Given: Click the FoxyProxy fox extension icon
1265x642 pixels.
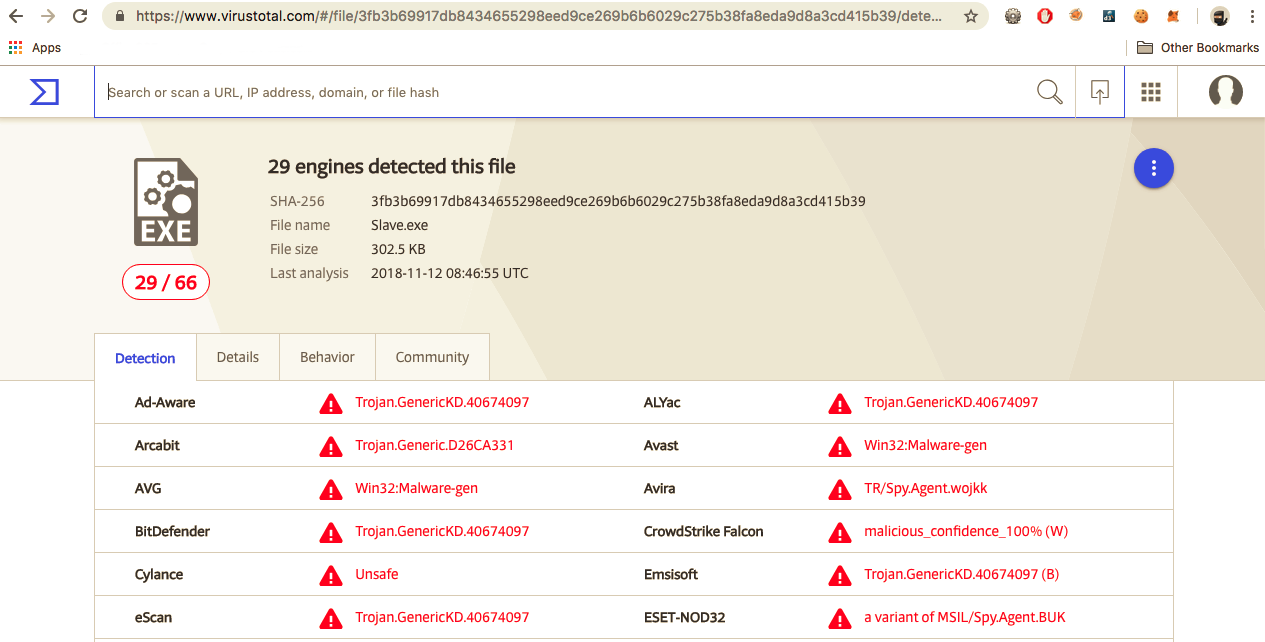Looking at the screenshot, I should pos(1076,16).
